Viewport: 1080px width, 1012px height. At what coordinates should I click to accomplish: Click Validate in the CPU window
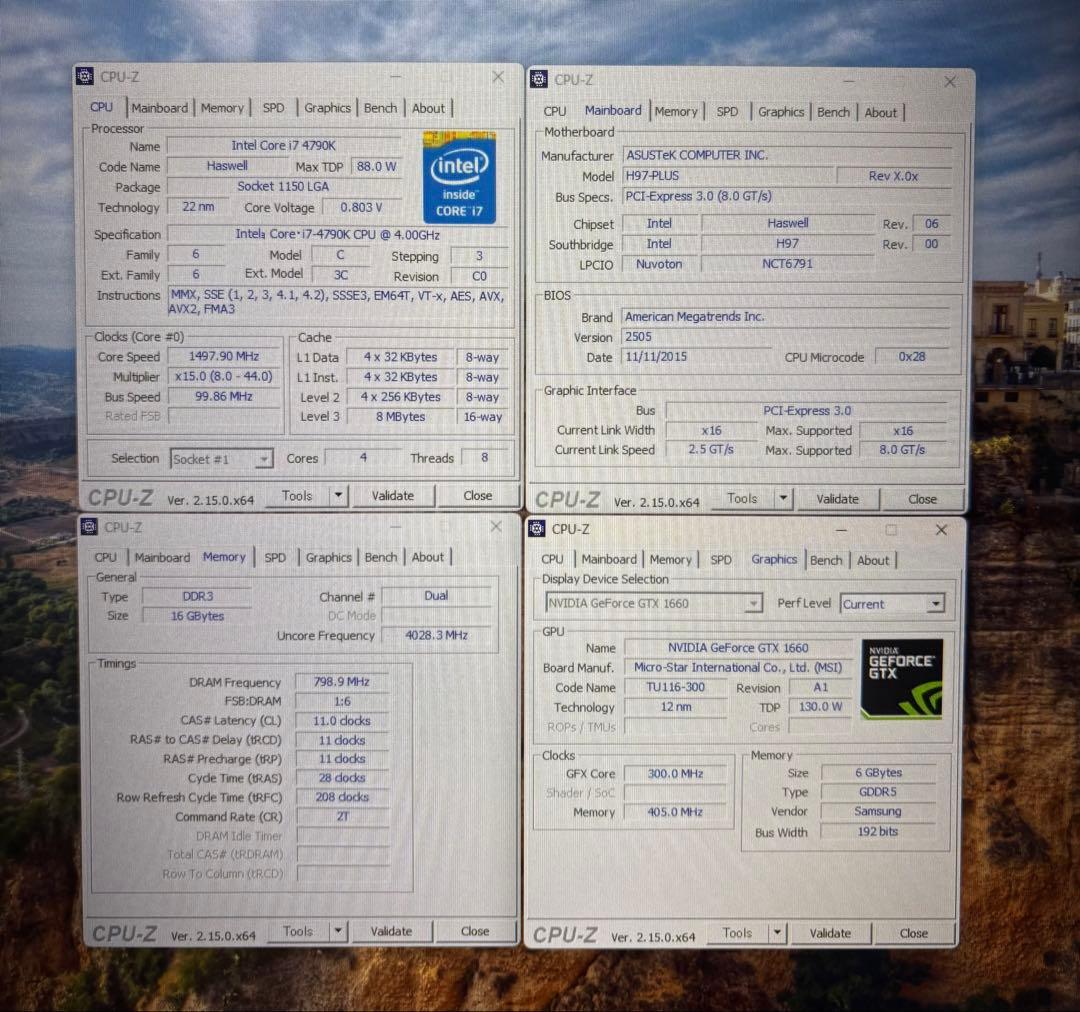tap(392, 495)
